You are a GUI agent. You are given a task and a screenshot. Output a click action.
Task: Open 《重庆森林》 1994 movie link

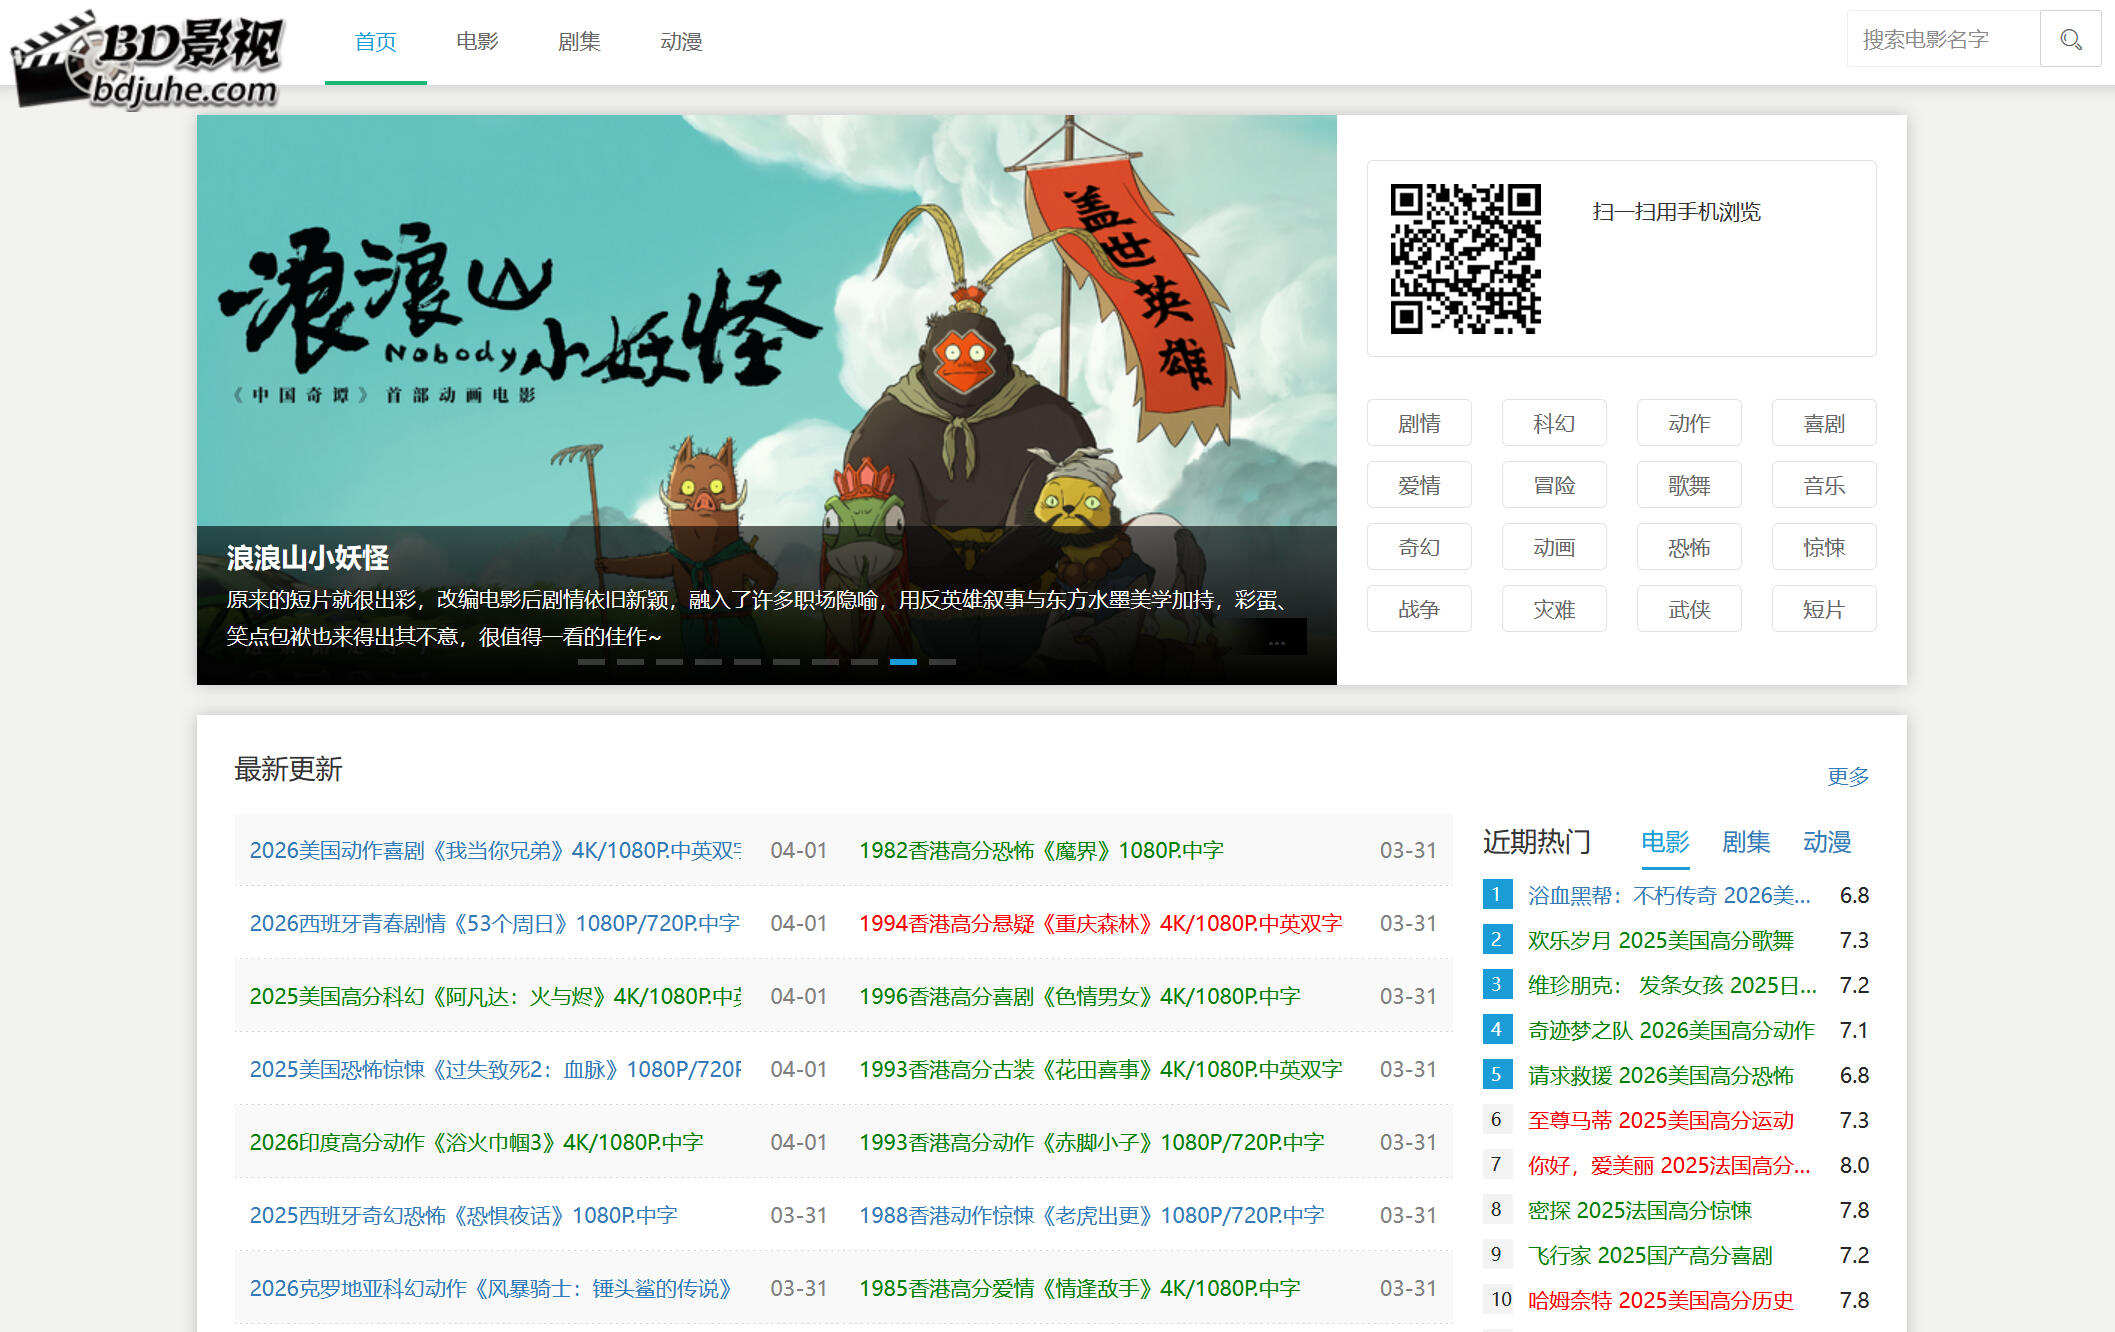click(1100, 923)
